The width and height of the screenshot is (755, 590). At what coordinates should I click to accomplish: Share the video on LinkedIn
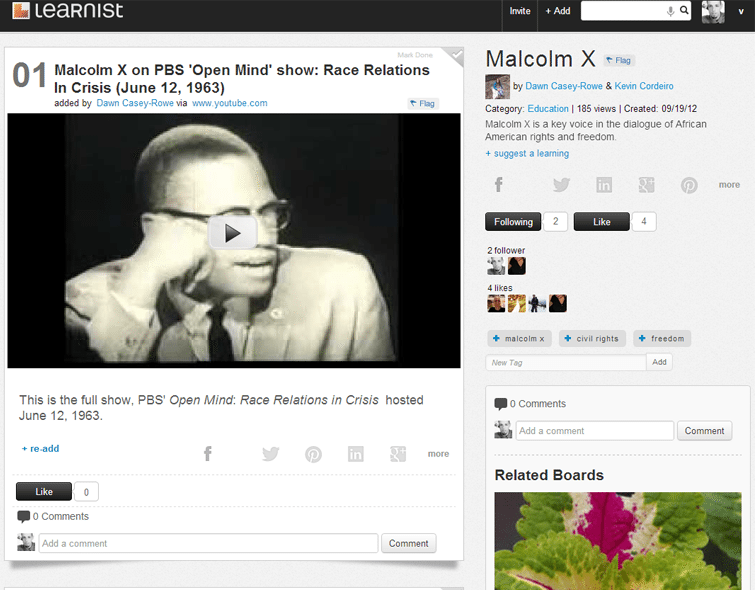point(355,454)
